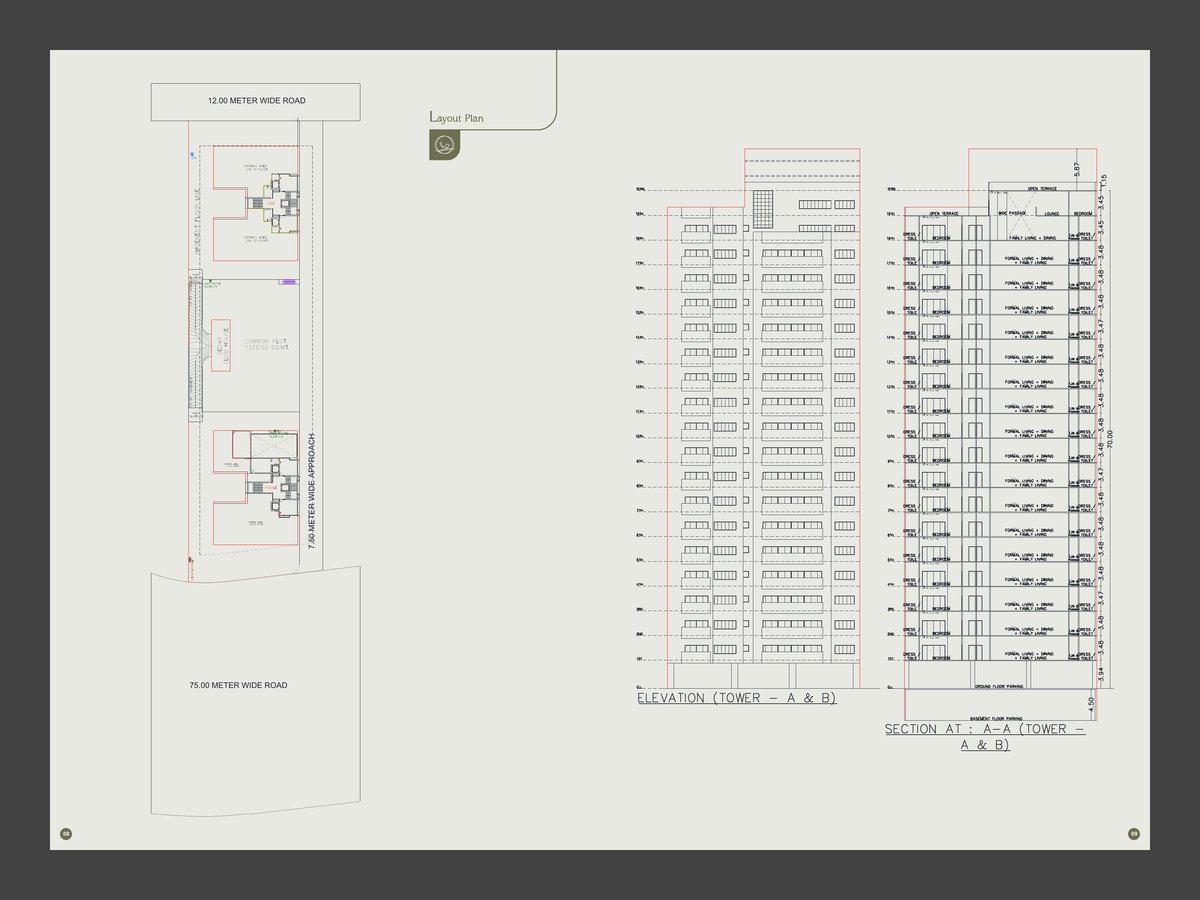Click the page 08 number badge
This screenshot has height=900, width=1200.
pos(66,834)
